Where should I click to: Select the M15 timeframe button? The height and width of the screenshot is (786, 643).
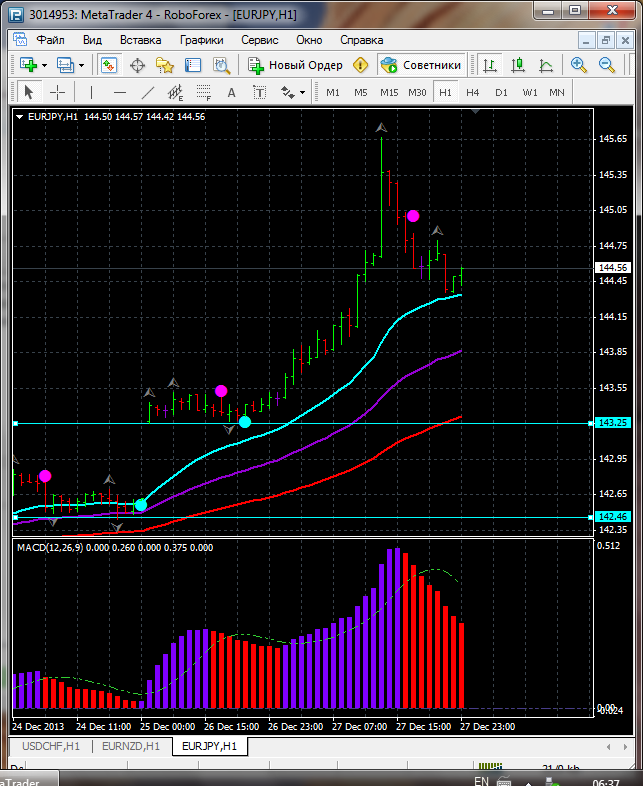tap(389, 92)
